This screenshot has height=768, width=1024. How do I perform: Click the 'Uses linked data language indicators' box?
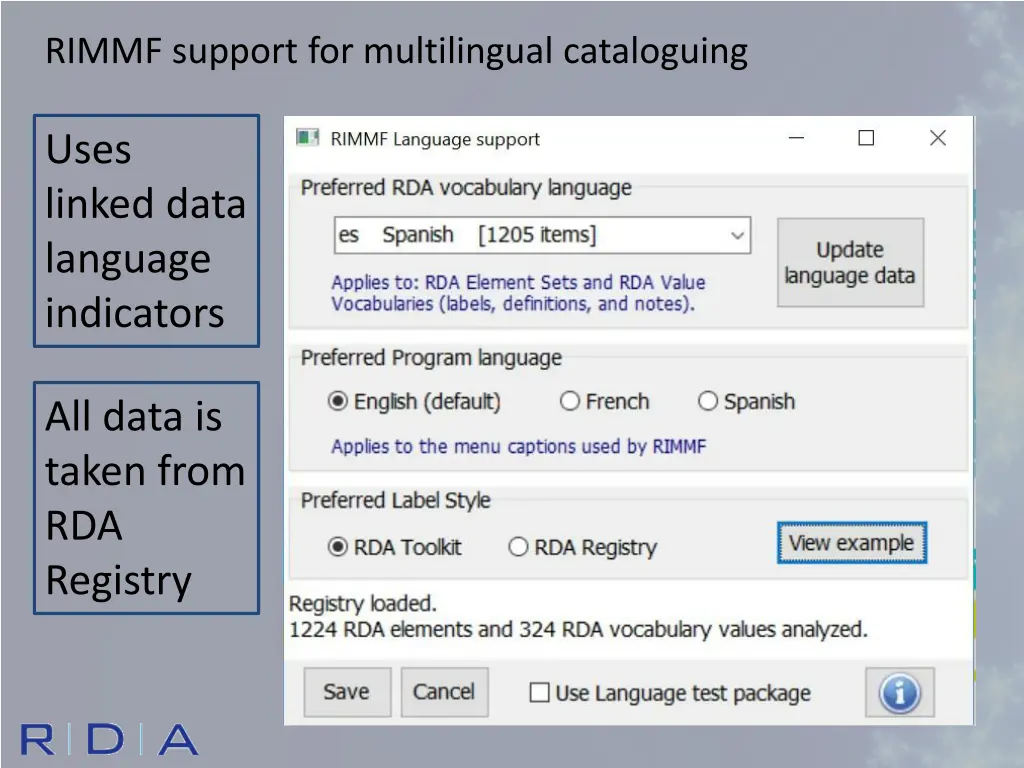[x=146, y=231]
